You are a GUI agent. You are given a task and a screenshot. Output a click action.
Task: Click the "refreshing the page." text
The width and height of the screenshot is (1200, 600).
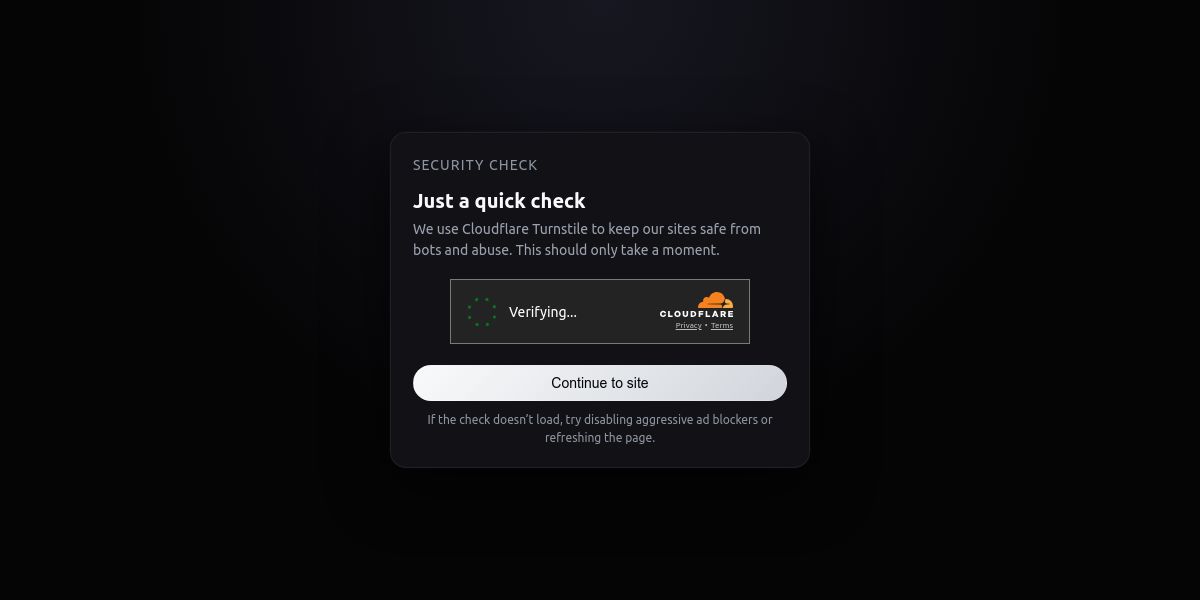point(600,437)
